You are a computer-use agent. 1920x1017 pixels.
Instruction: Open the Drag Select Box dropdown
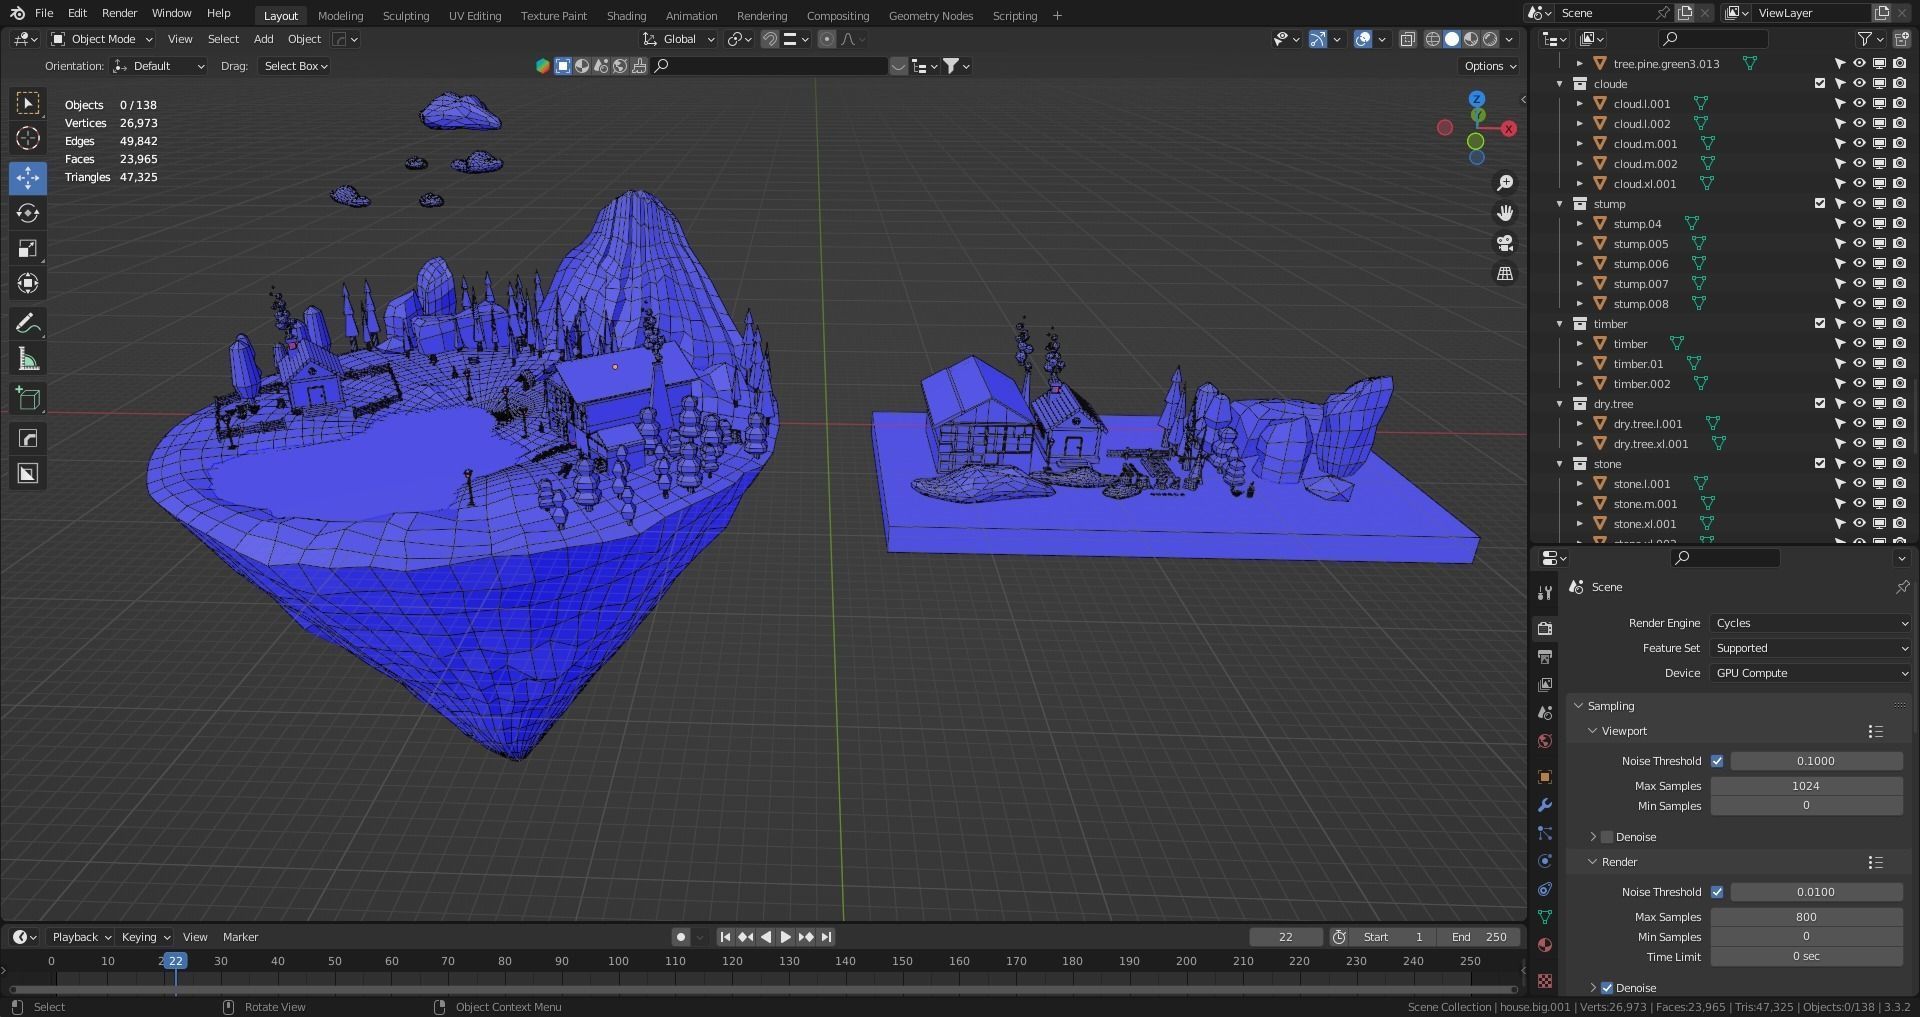click(295, 66)
